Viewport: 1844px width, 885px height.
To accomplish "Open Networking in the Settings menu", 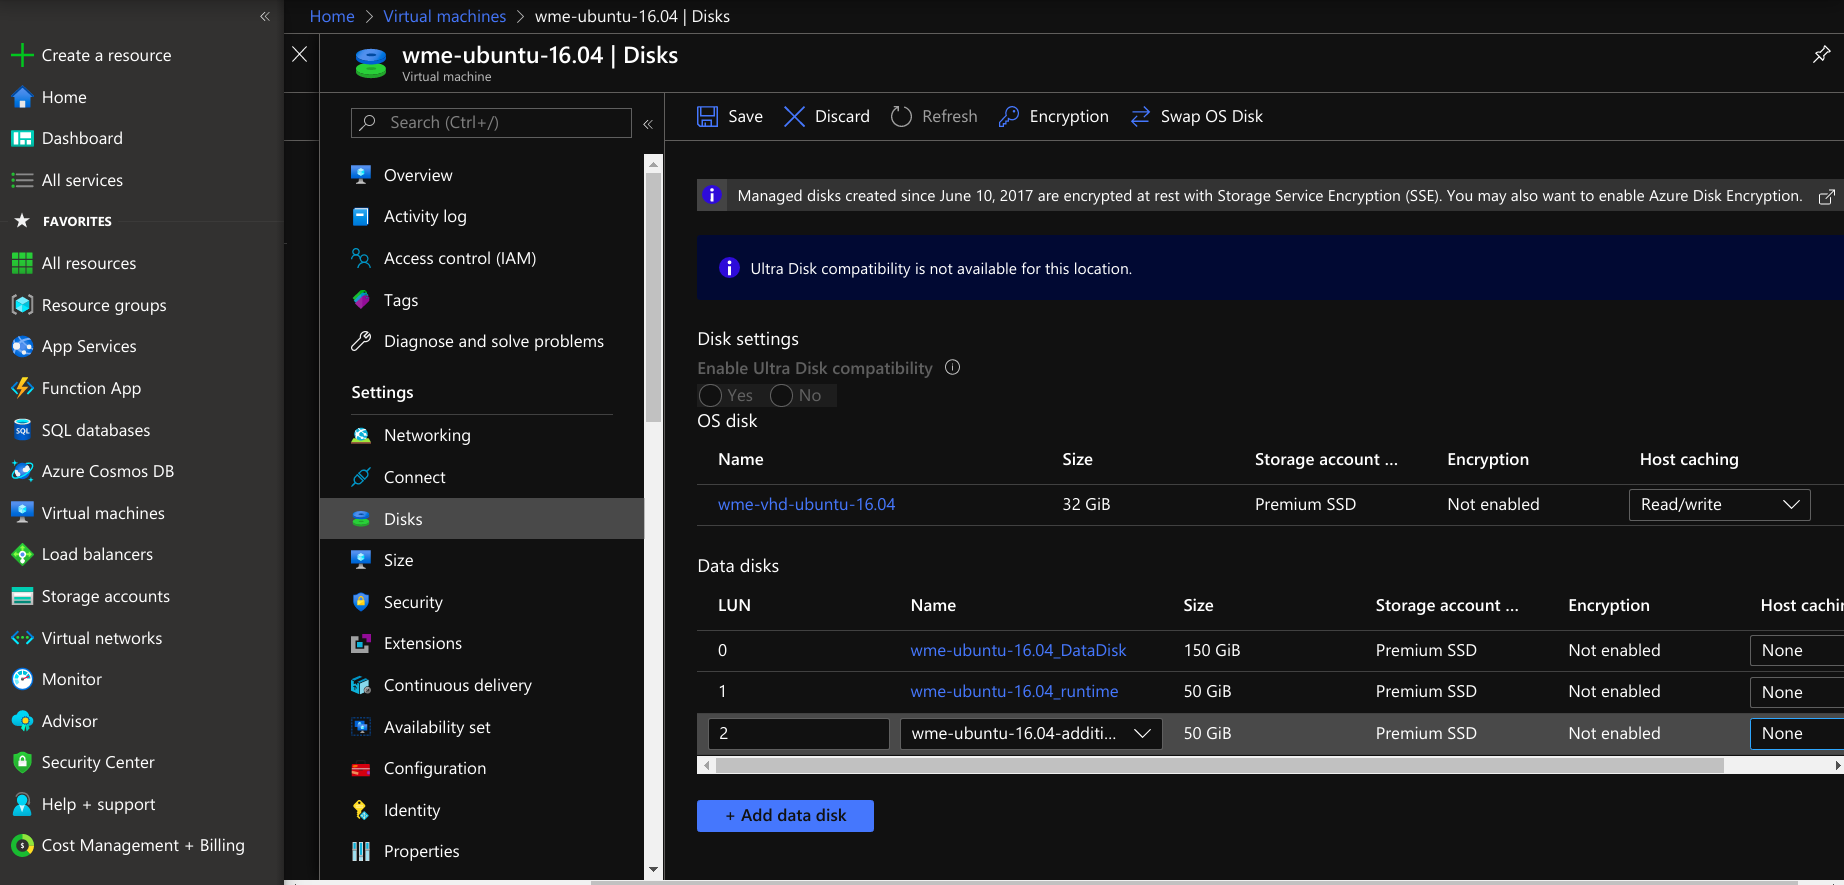I will (x=427, y=435).
